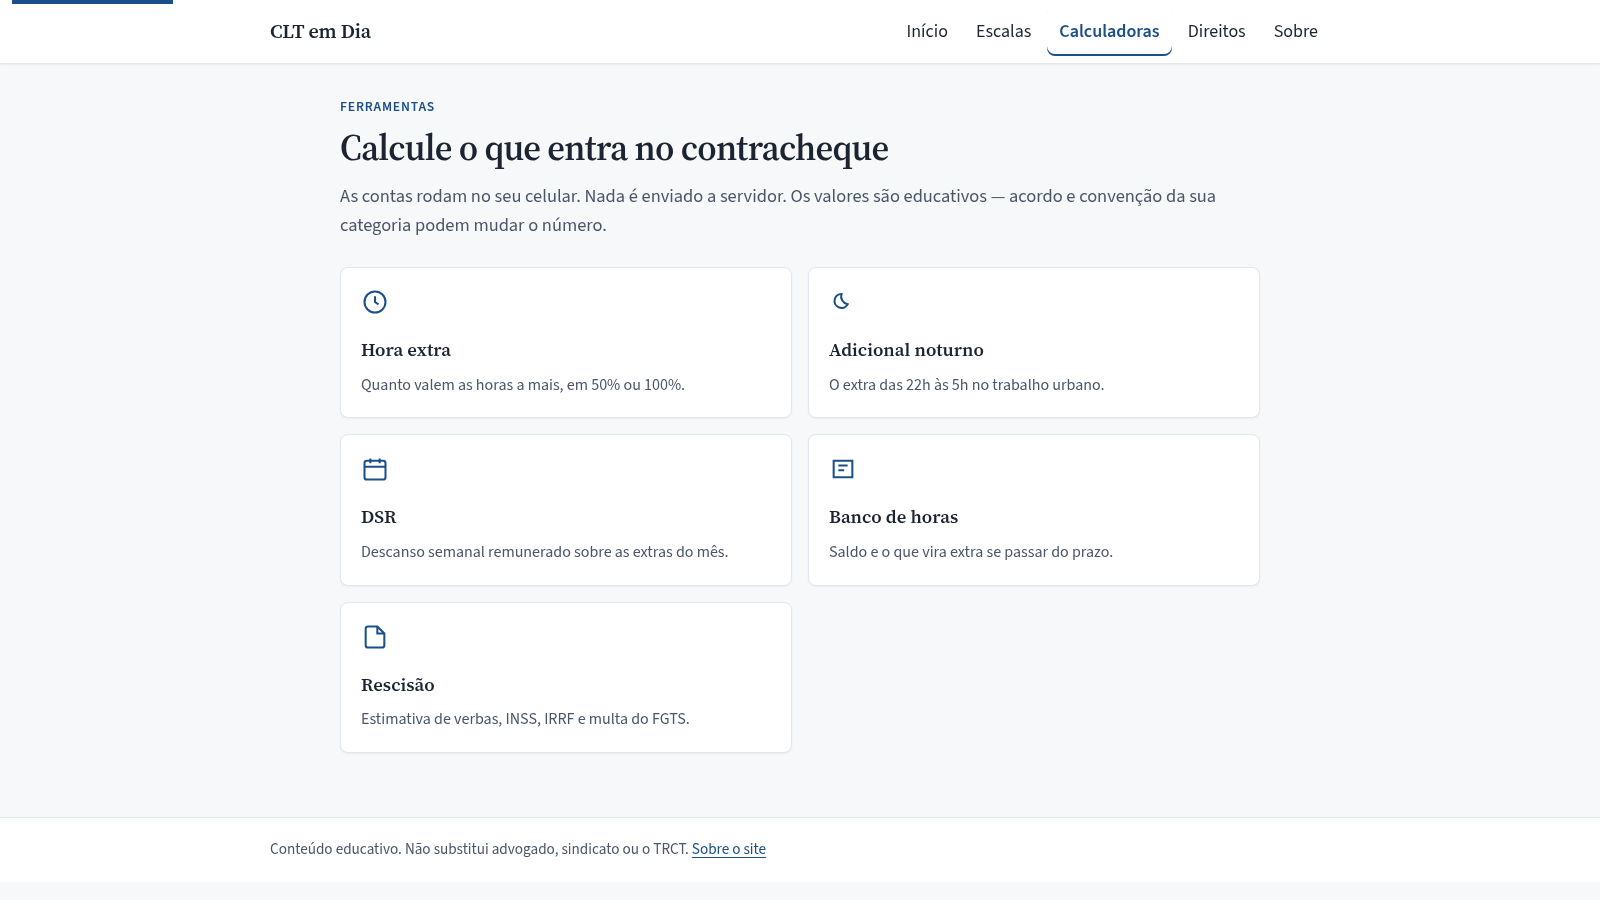
Task: Open the DSR calculator title
Action: tap(379, 517)
